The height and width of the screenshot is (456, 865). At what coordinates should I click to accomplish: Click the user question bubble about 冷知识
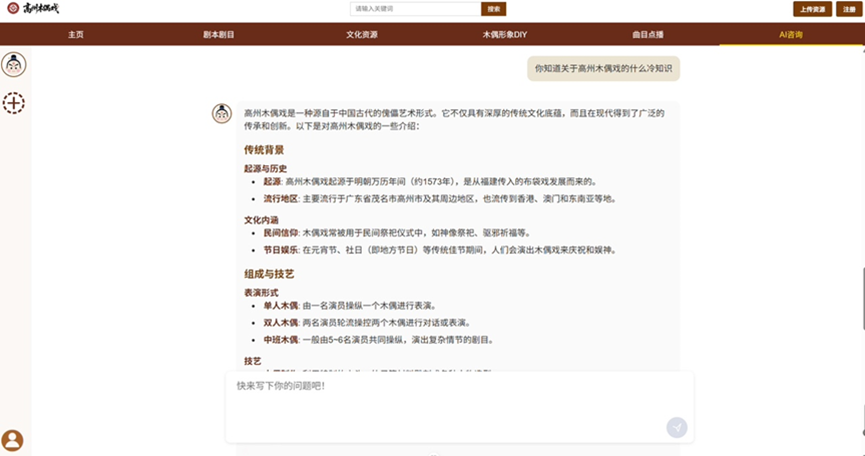[603, 69]
